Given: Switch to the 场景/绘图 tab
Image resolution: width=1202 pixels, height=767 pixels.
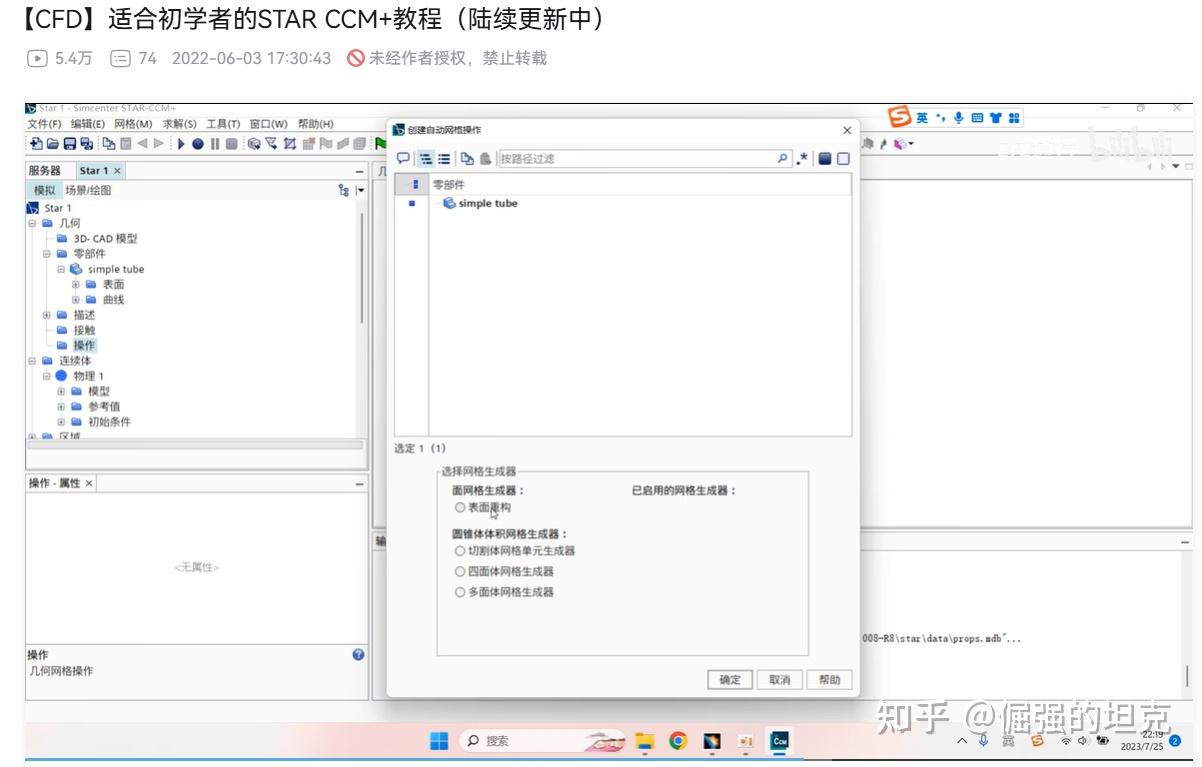Looking at the screenshot, I should [88, 190].
